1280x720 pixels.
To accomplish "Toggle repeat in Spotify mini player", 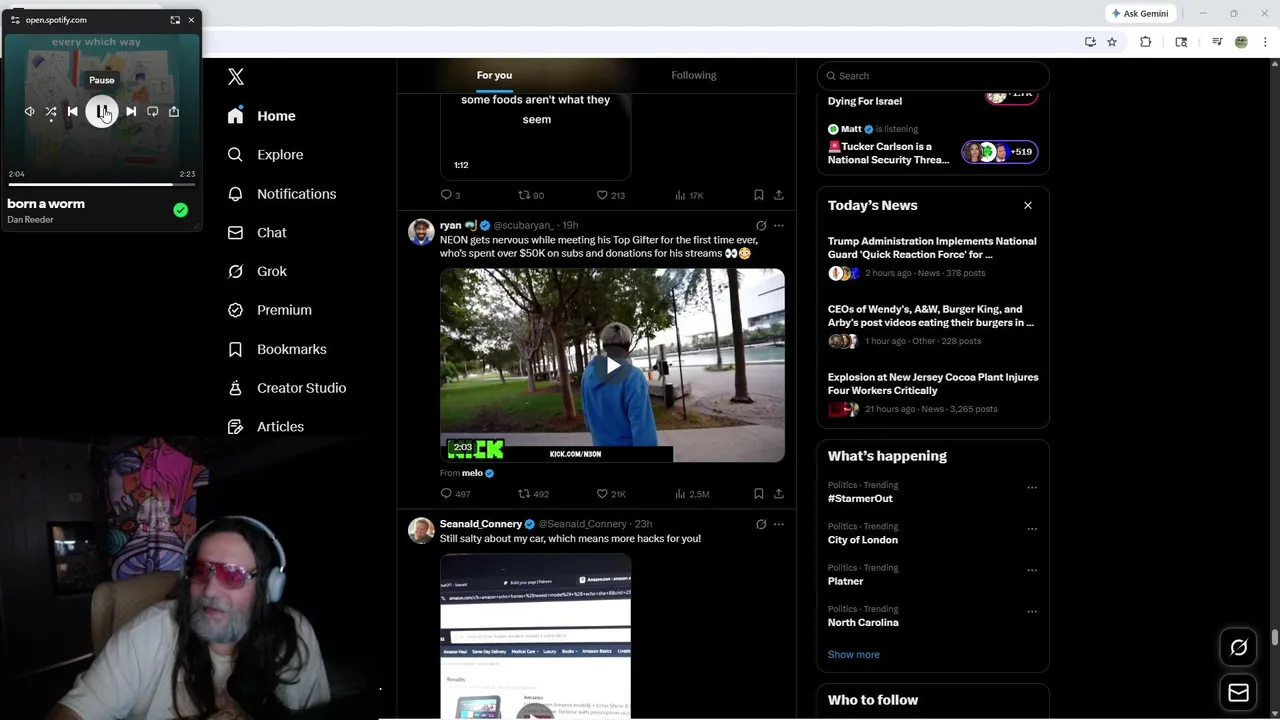I will [152, 112].
